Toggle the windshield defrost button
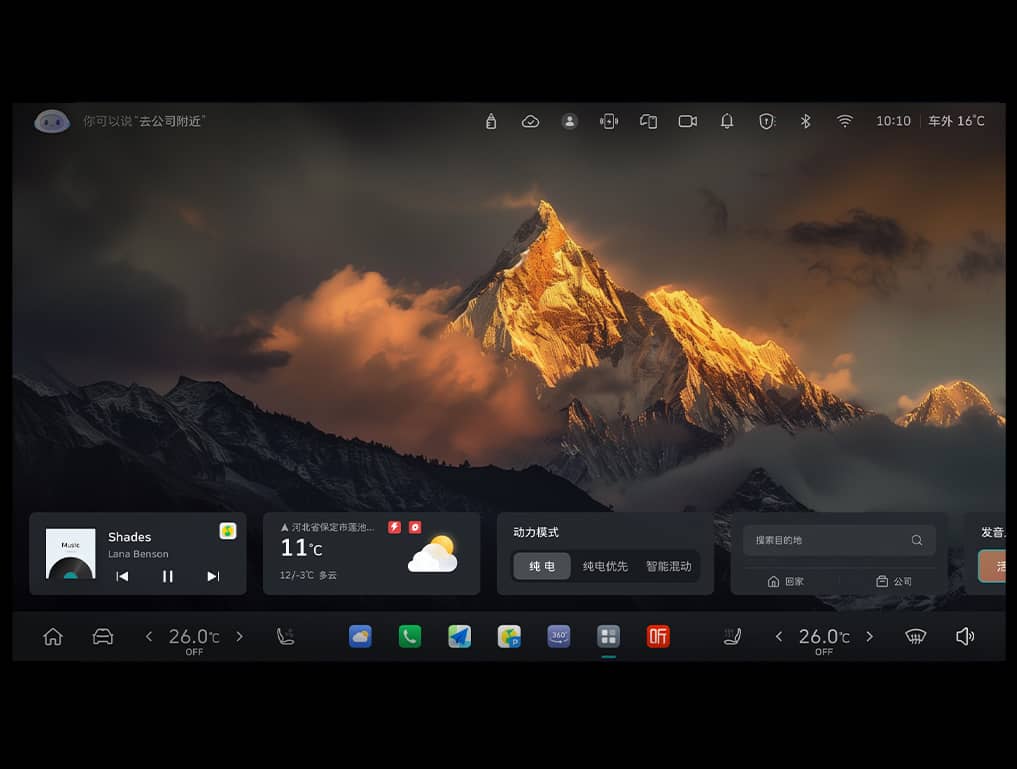The image size is (1017, 769). [x=915, y=636]
